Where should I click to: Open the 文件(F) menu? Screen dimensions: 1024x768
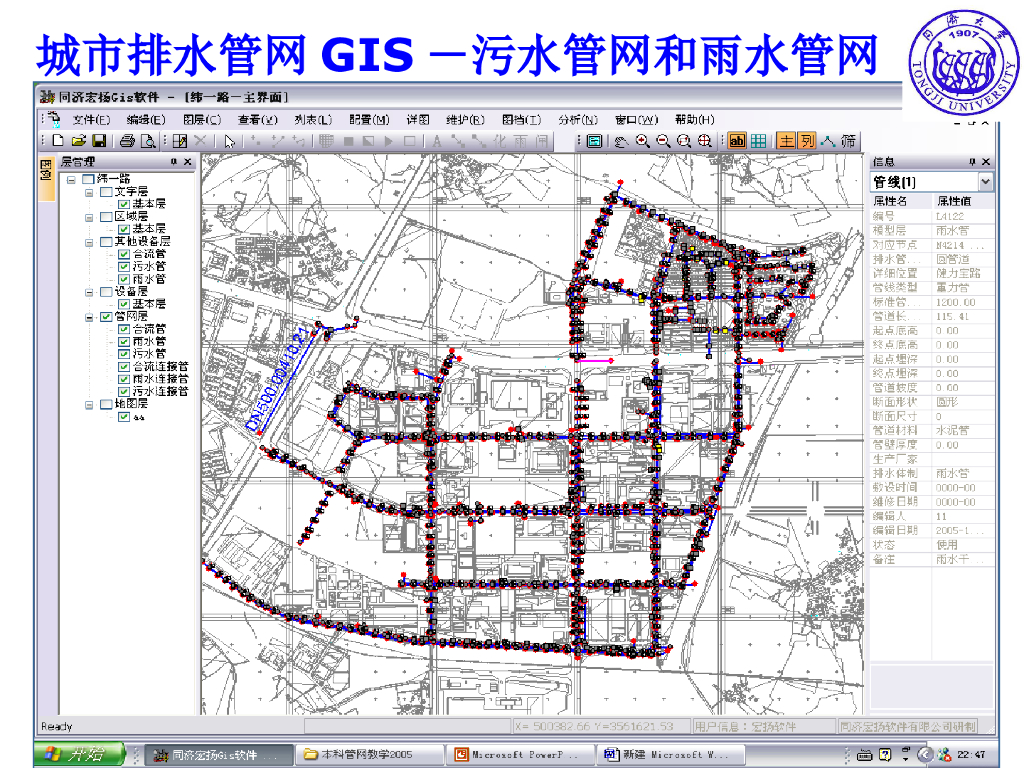pyautogui.click(x=90, y=119)
